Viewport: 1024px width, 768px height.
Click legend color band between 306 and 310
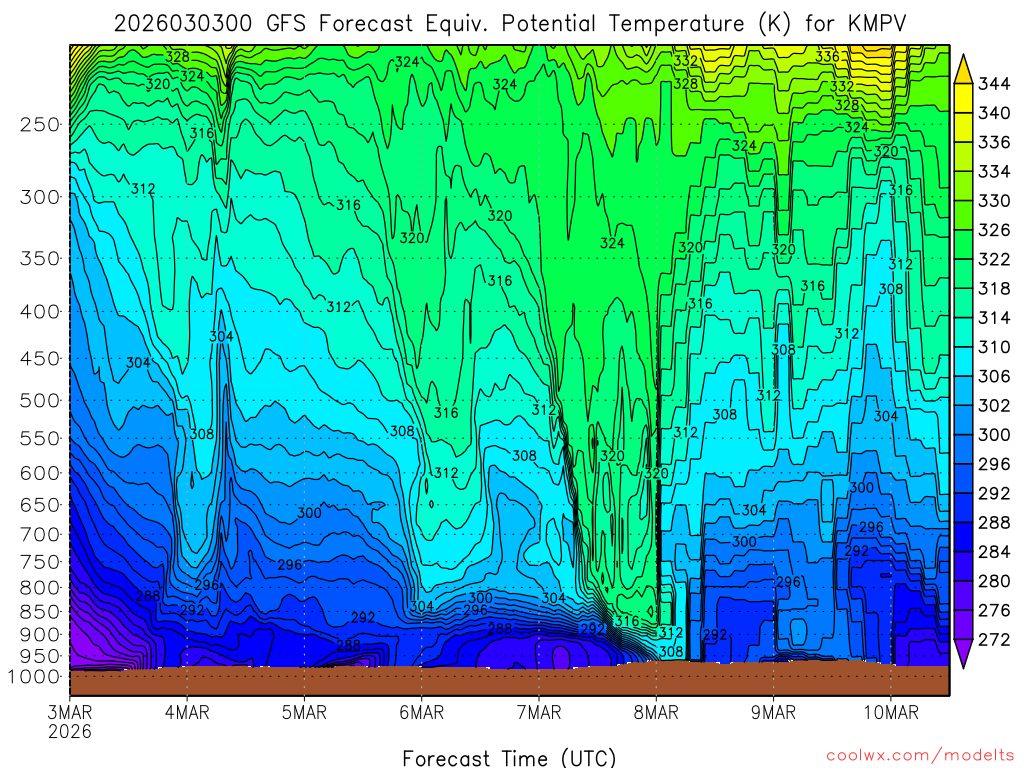[x=963, y=361]
